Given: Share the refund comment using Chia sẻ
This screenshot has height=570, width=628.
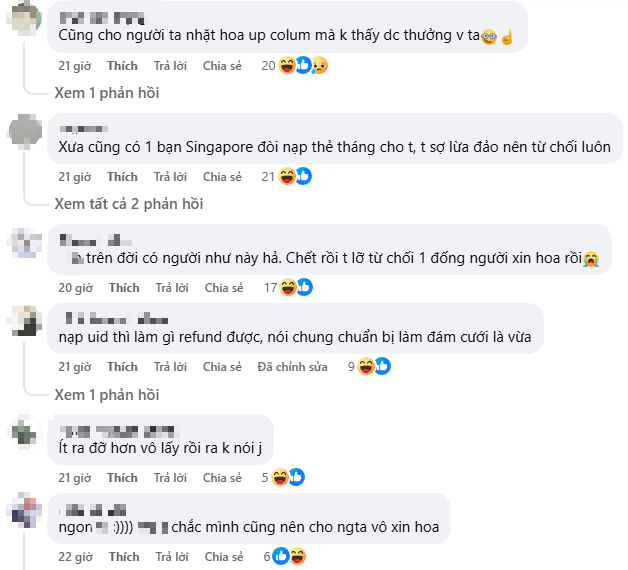Looking at the screenshot, I should tap(222, 367).
